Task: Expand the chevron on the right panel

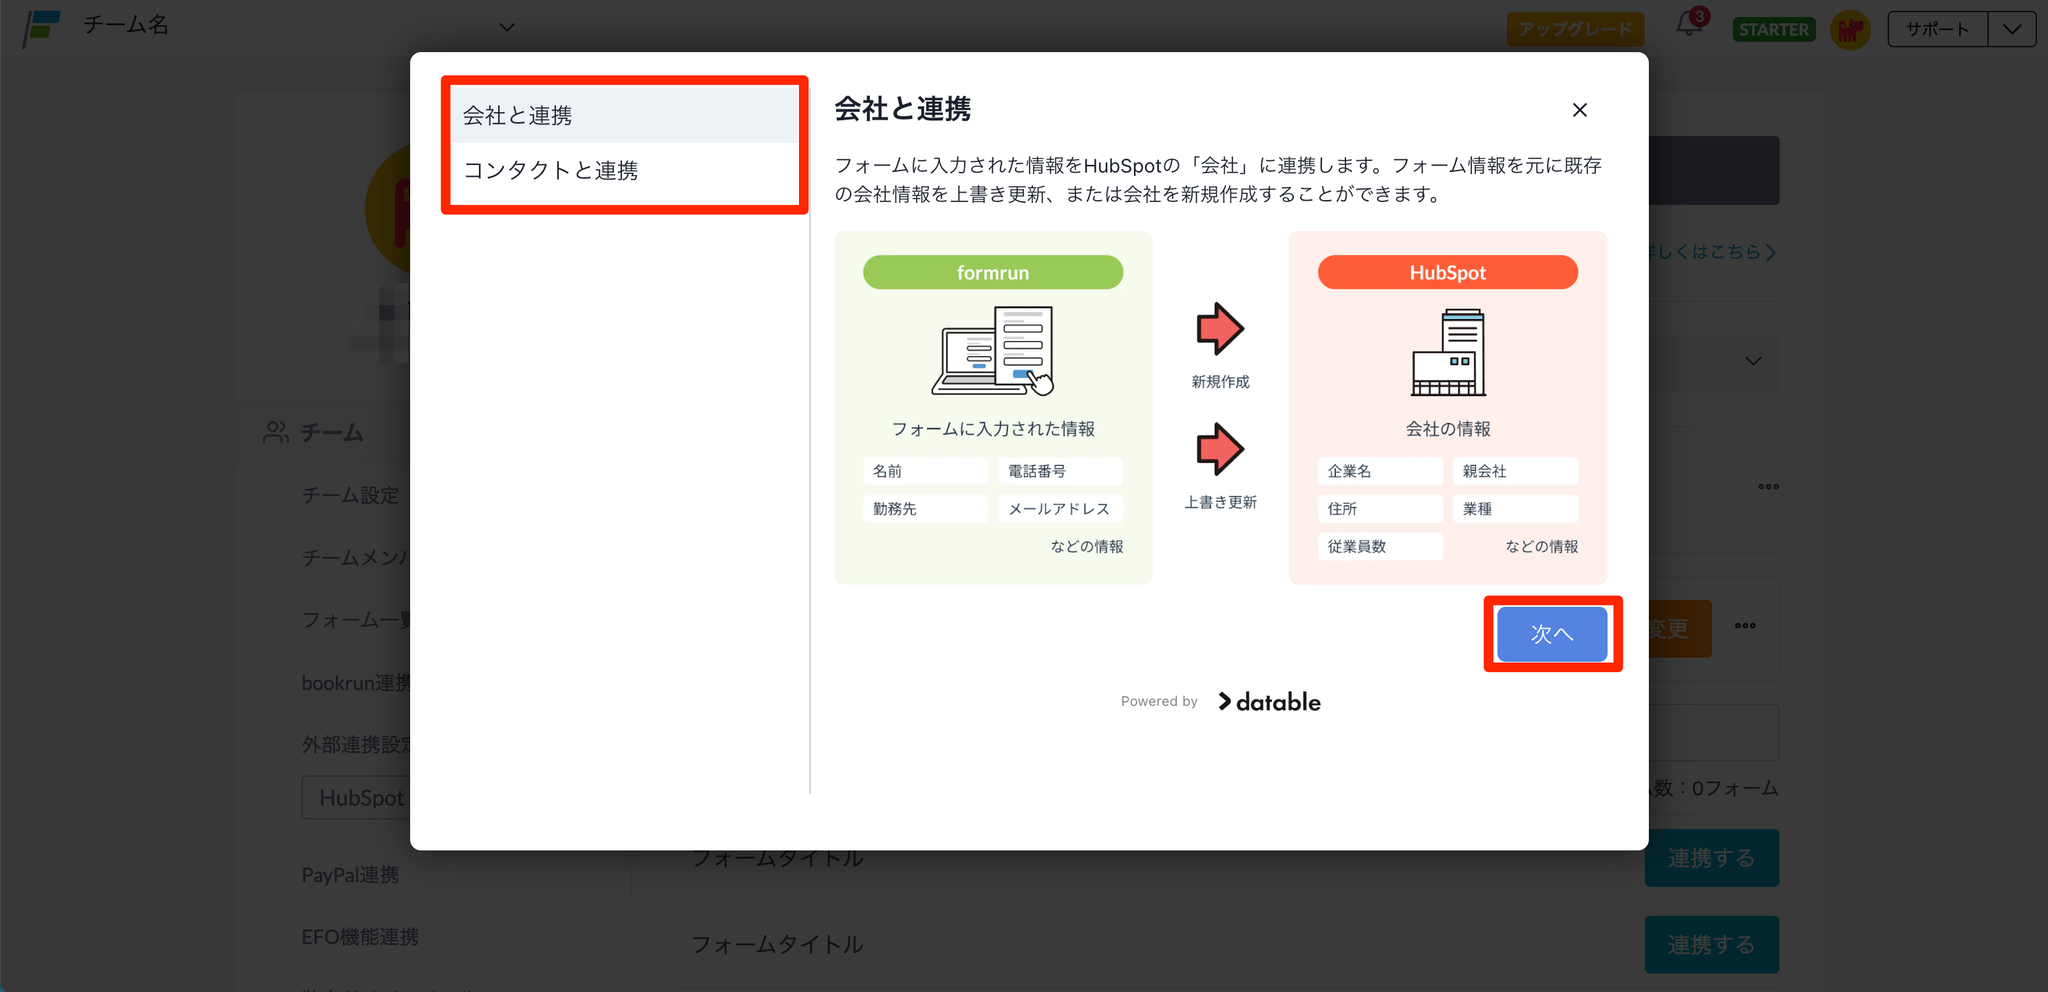Action: [1753, 361]
